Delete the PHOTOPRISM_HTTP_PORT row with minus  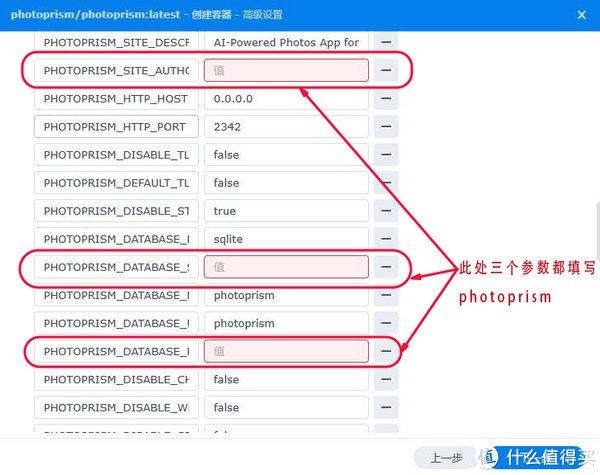(x=386, y=127)
